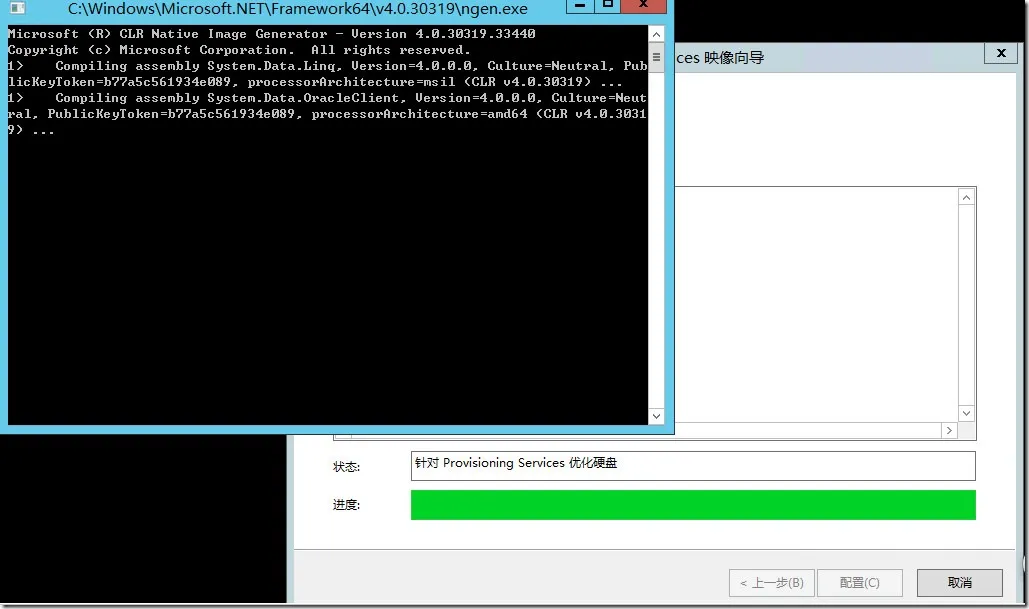Close the Provisioning Services 映像向导 dialog
1029x609 pixels.
pos(1000,53)
